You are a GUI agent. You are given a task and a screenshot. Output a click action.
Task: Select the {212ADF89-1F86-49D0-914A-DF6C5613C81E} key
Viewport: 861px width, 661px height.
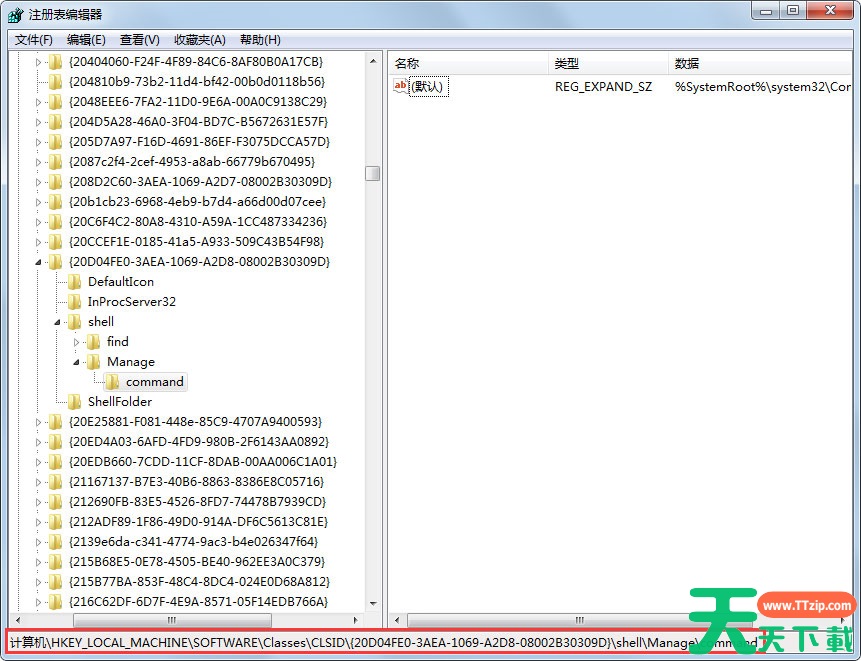tap(198, 522)
